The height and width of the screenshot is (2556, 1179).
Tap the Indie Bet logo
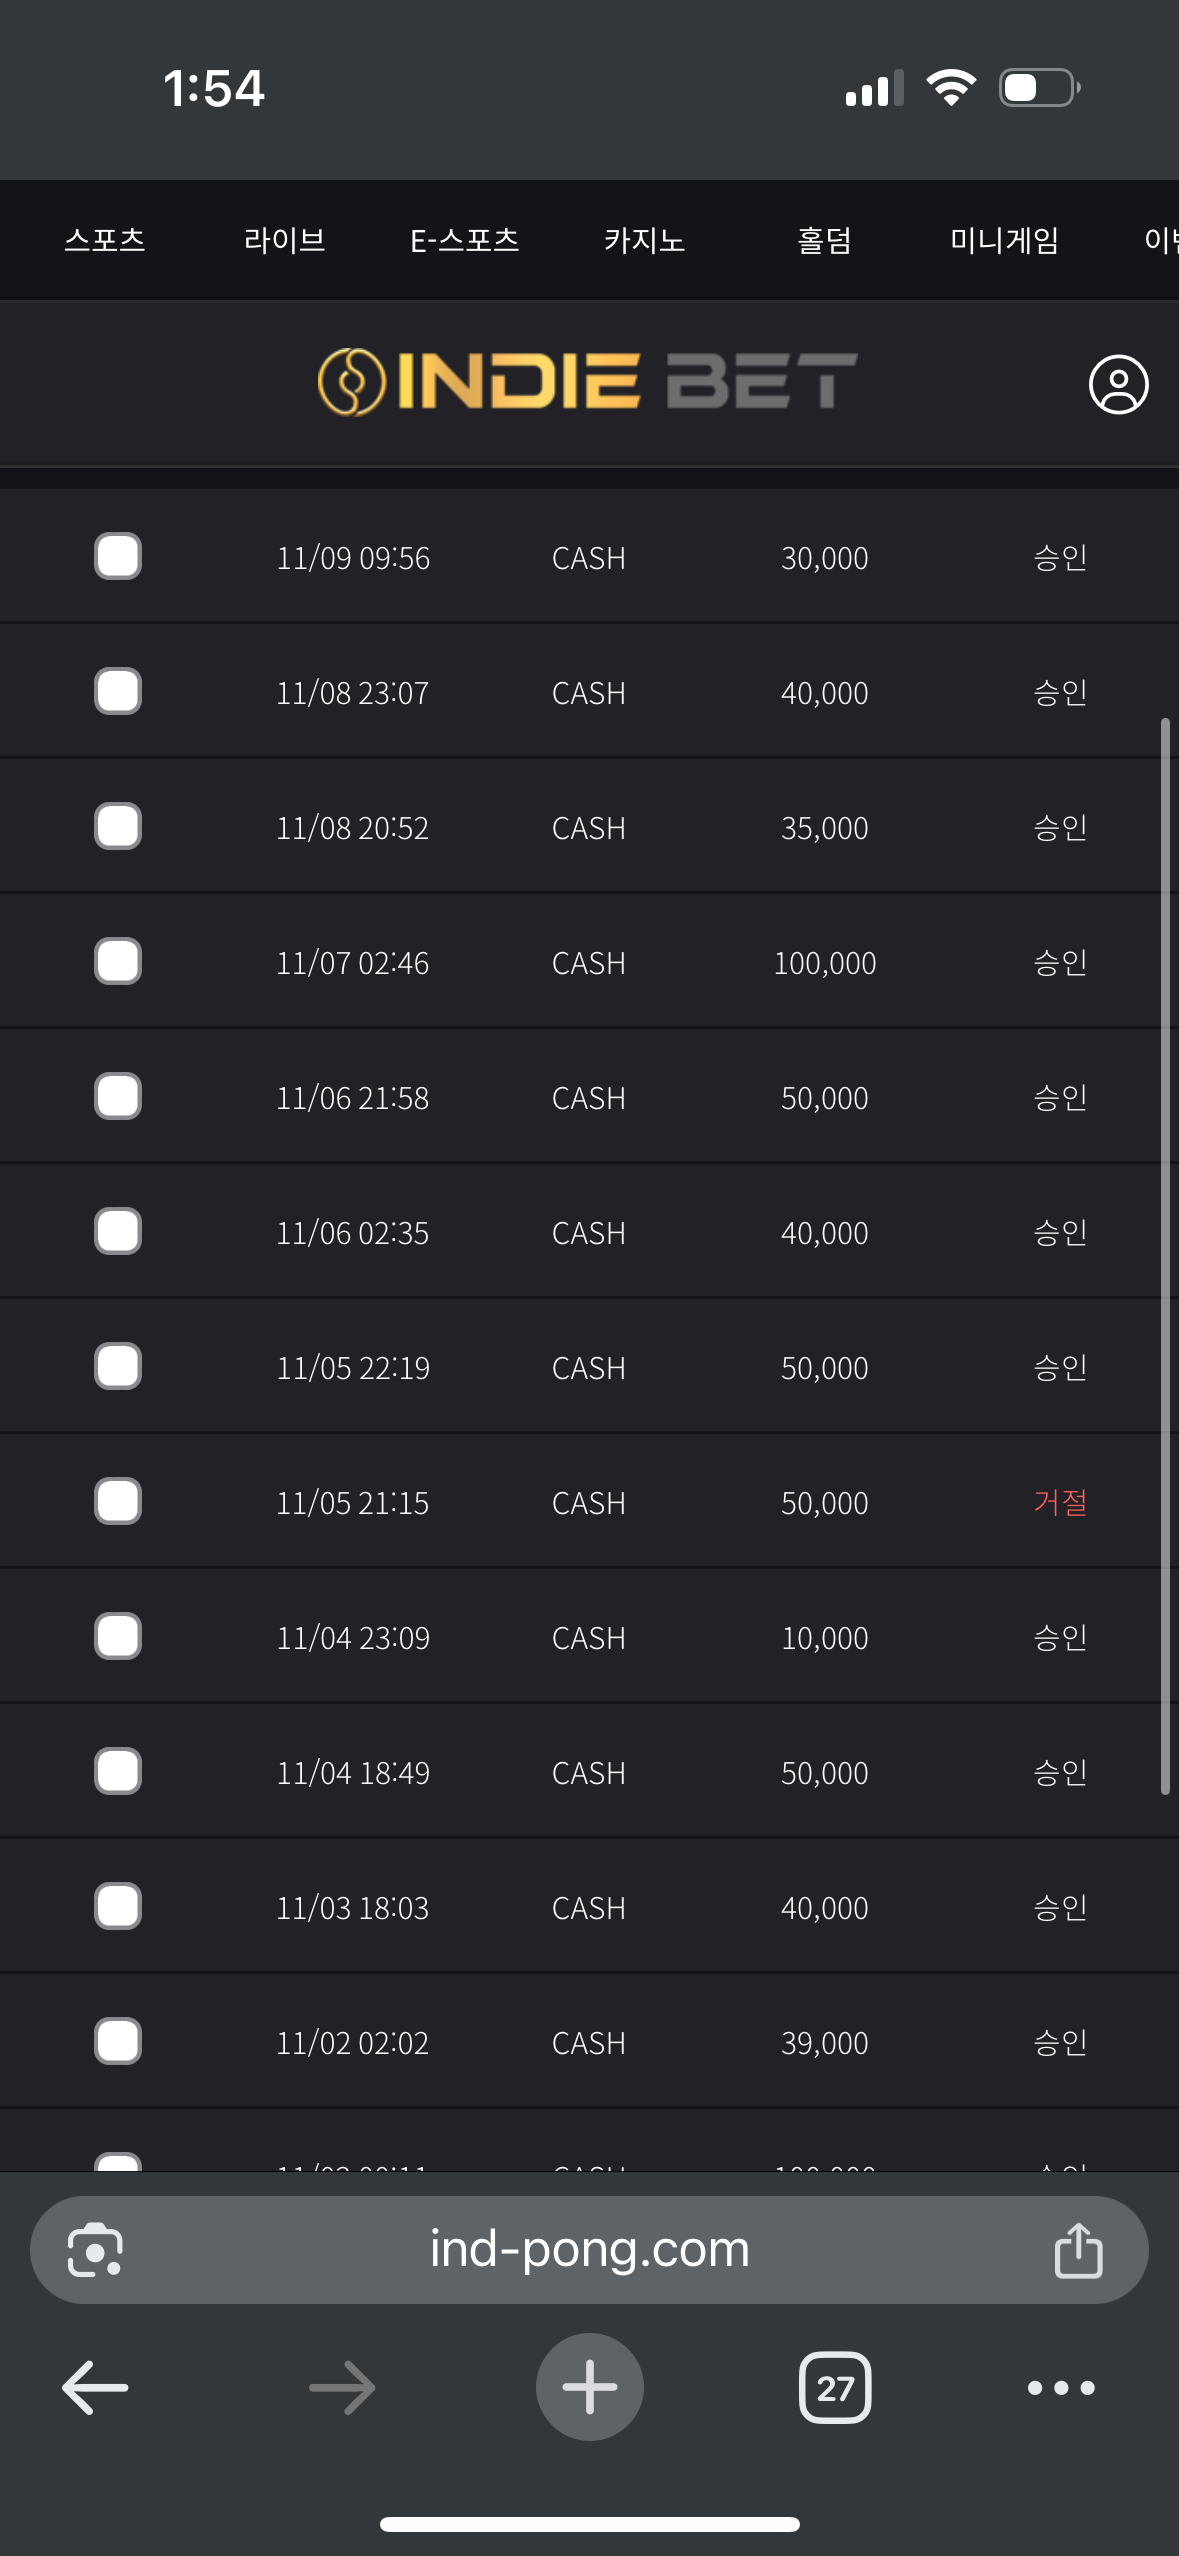(588, 382)
